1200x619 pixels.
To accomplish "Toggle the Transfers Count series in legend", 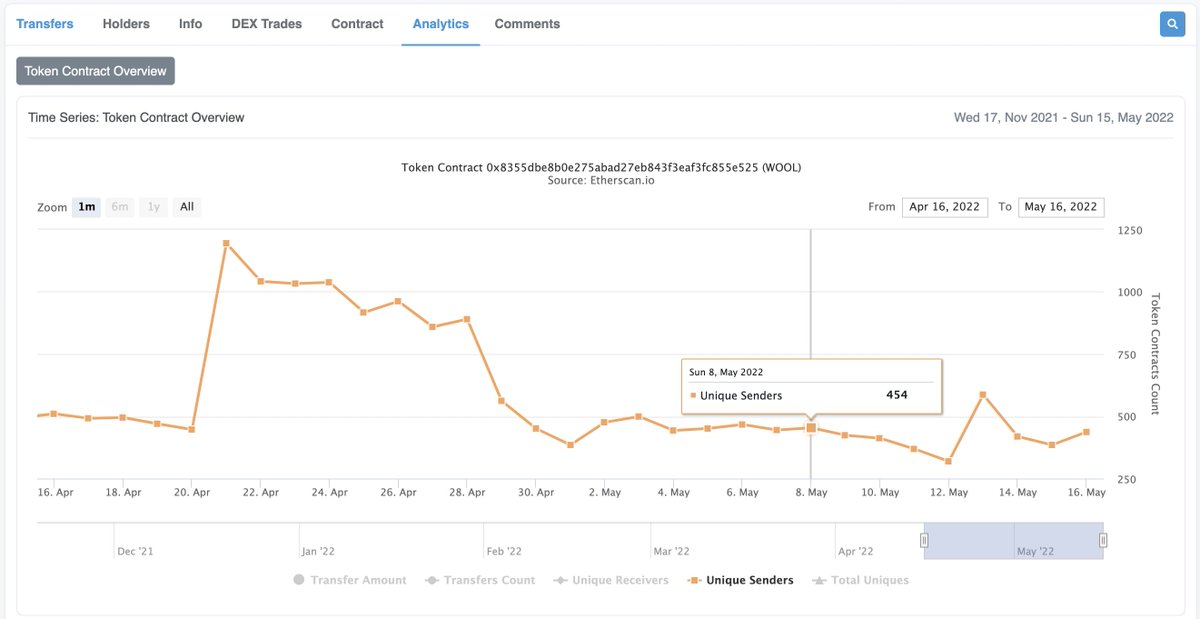I will point(480,580).
